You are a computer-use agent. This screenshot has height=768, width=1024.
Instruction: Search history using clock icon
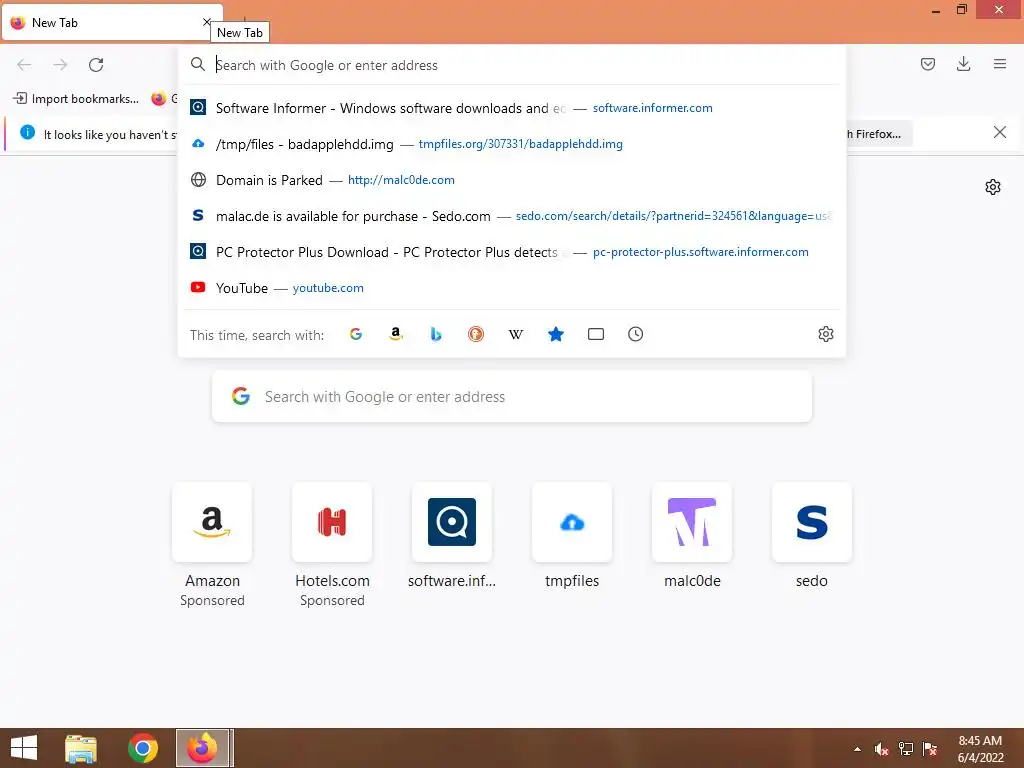(x=635, y=334)
